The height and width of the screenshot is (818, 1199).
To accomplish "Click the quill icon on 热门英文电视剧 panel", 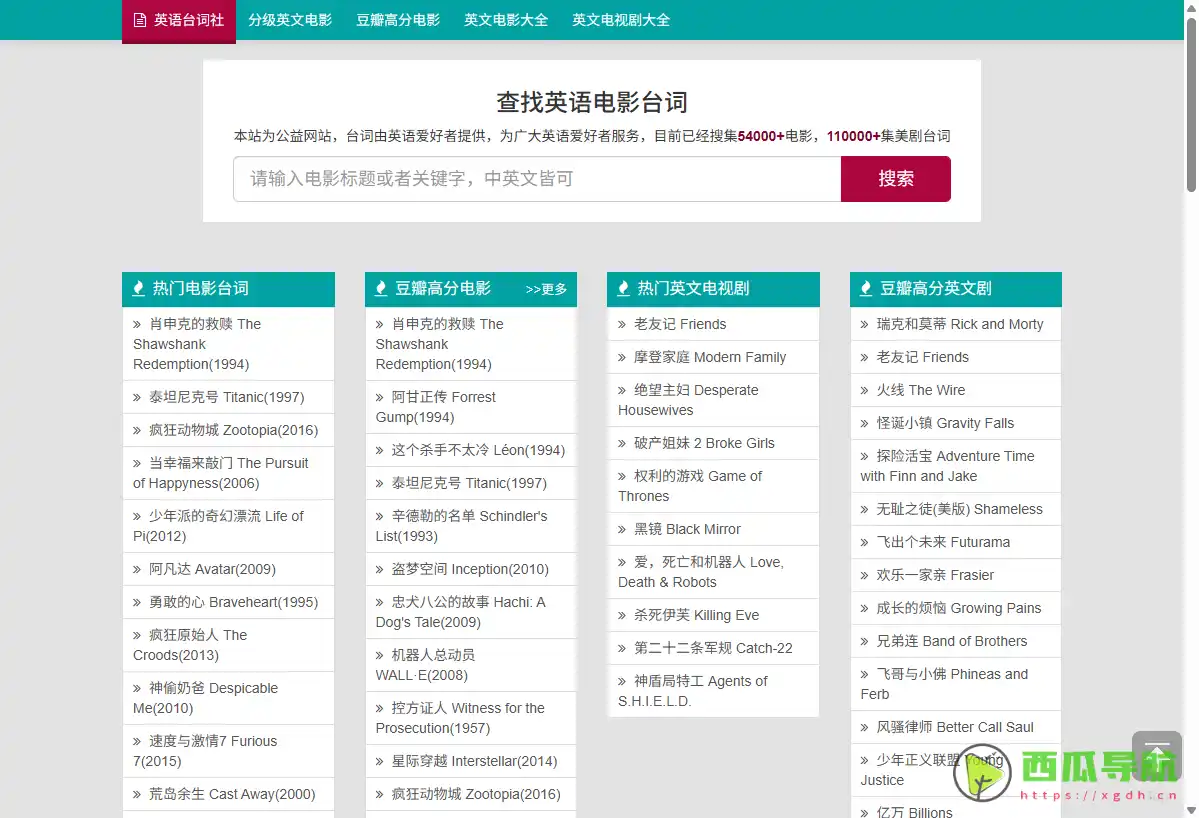I will (x=622, y=288).
